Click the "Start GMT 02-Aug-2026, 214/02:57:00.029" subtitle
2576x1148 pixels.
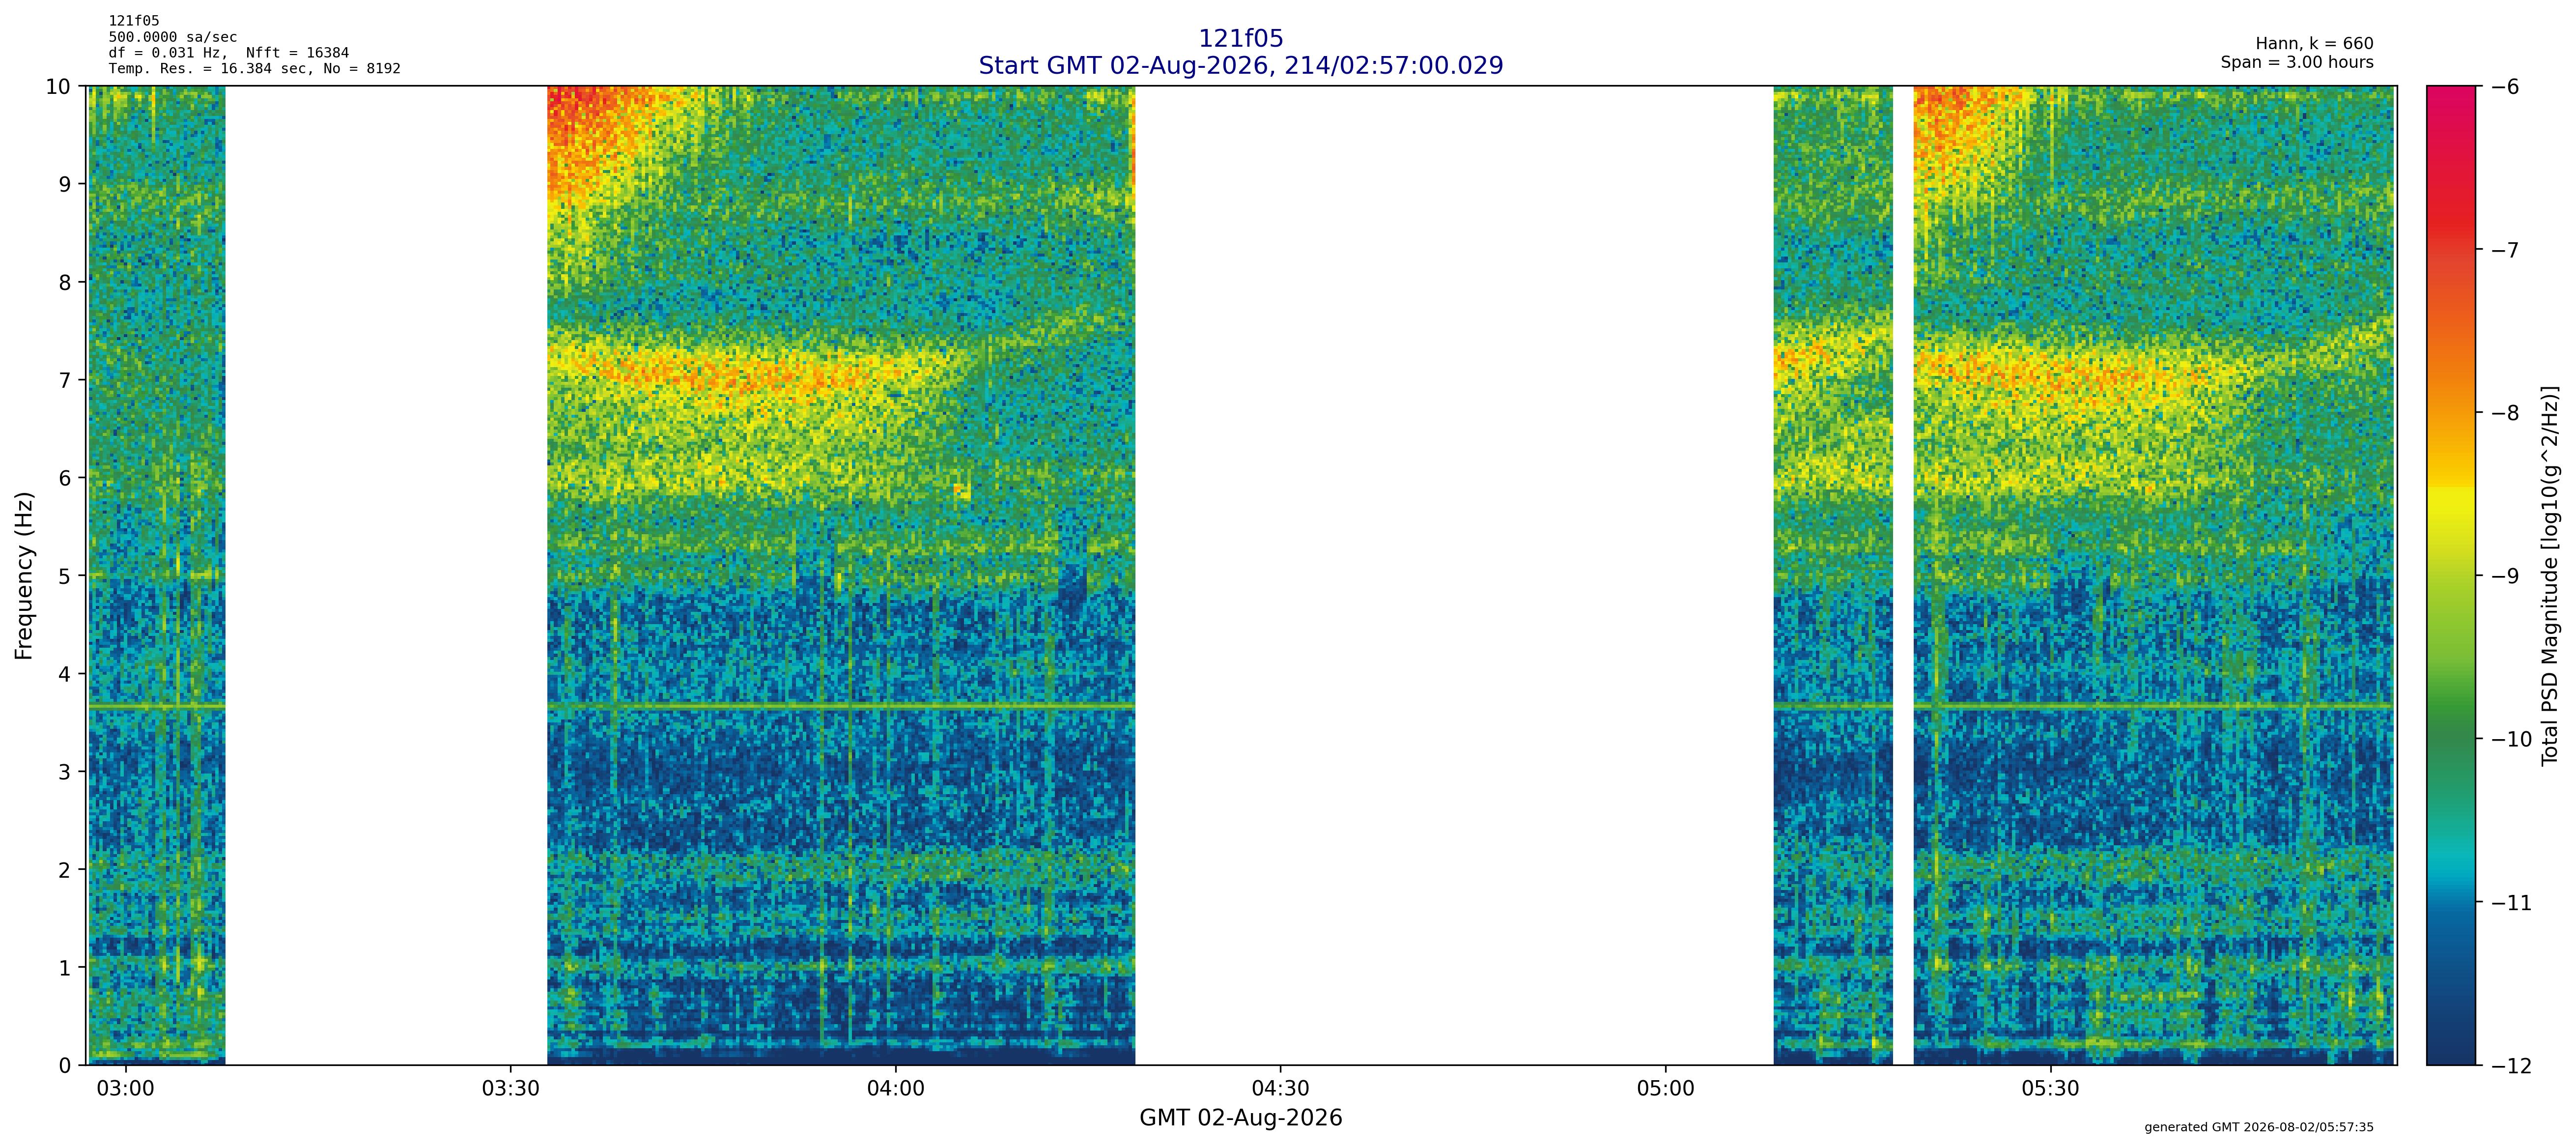(1240, 66)
